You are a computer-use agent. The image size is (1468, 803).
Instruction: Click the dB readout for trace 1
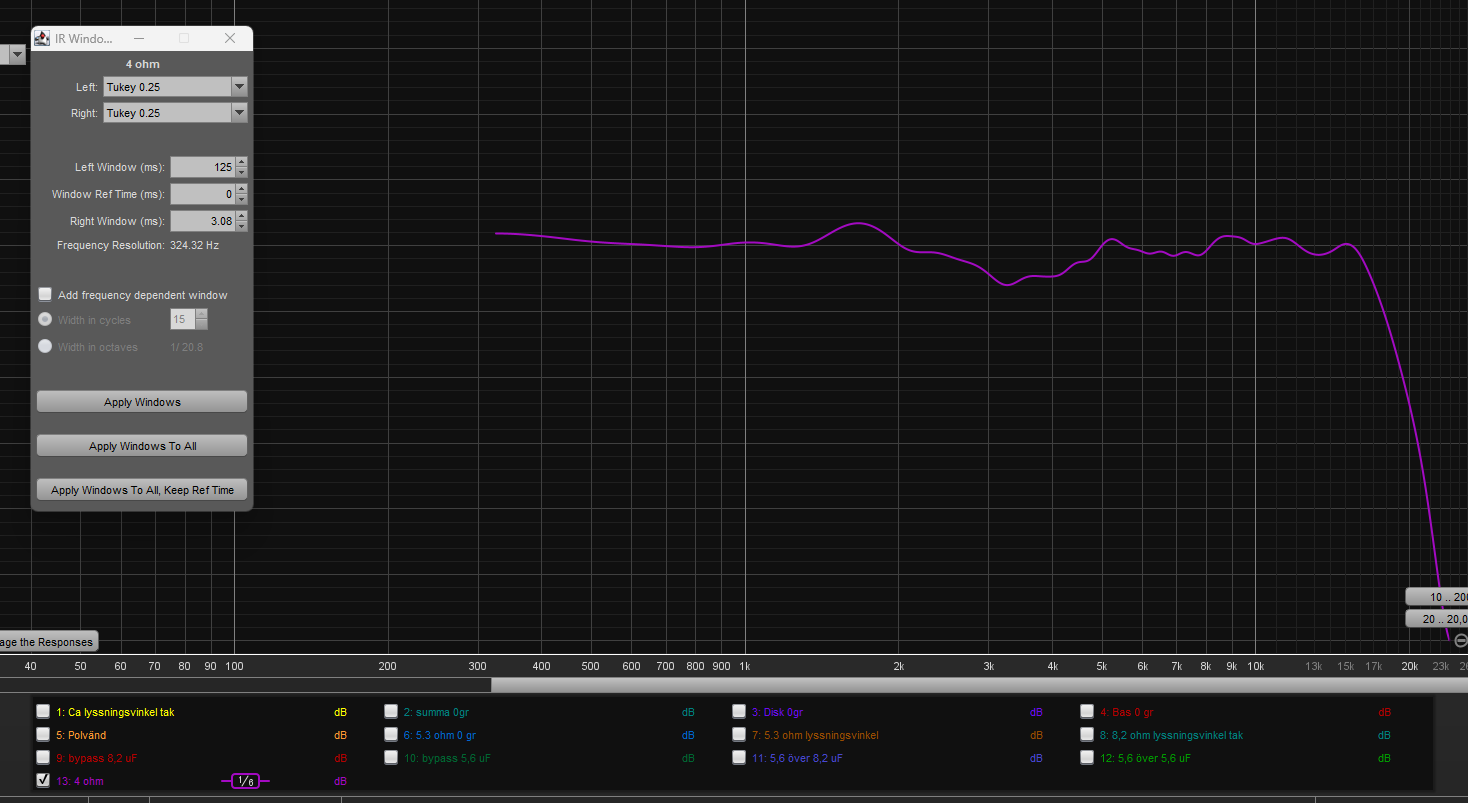click(x=340, y=712)
